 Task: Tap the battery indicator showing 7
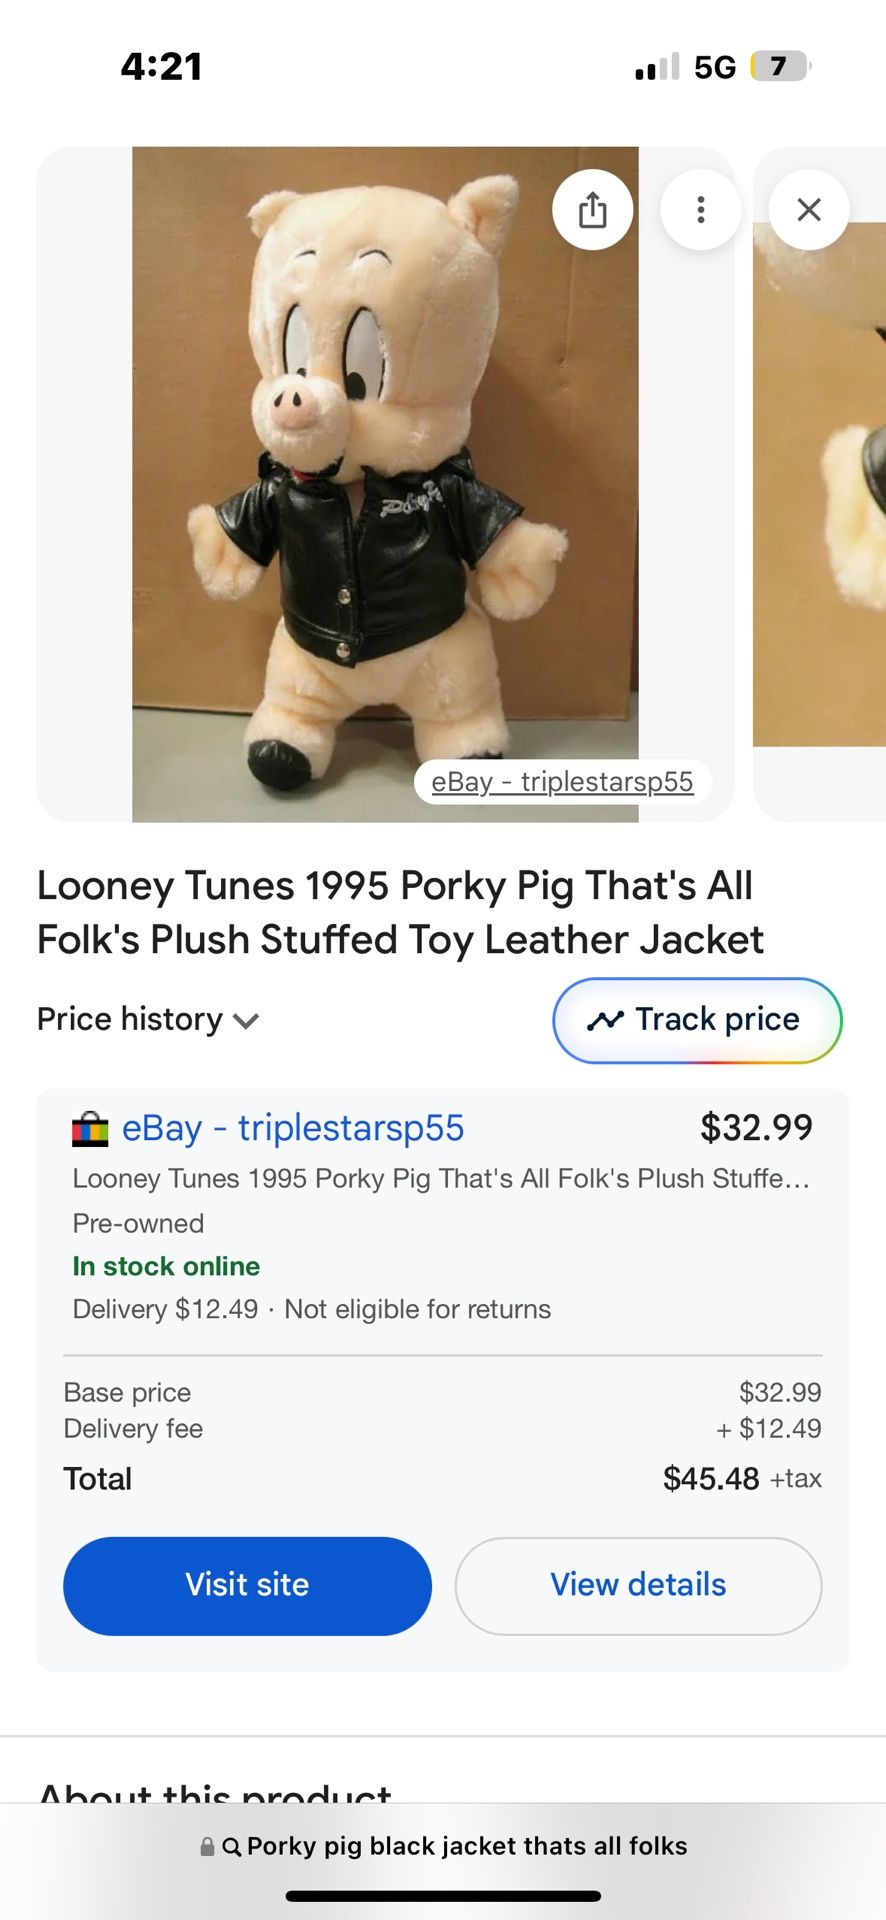pos(776,66)
